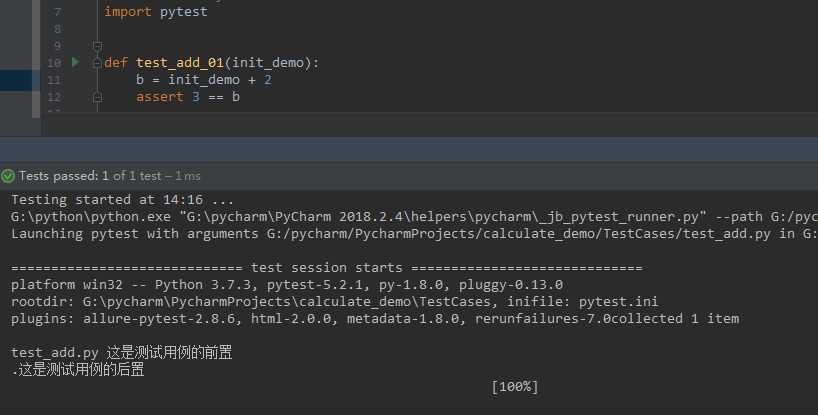Viewport: 818px width, 415px height.
Task: Click fold end marker on assert line
Action: pyautogui.click(x=97, y=97)
